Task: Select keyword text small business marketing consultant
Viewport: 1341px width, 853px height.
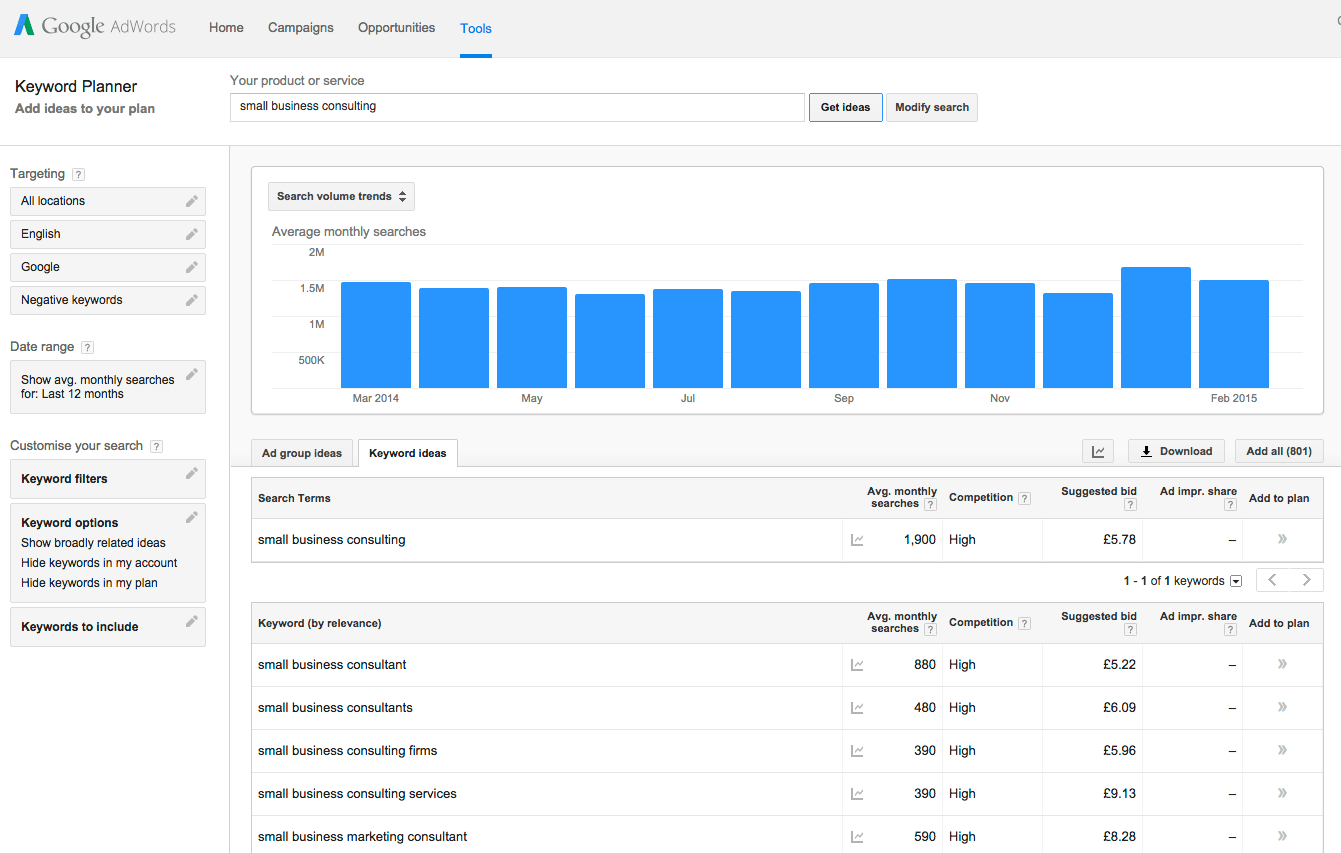Action: 363,836
